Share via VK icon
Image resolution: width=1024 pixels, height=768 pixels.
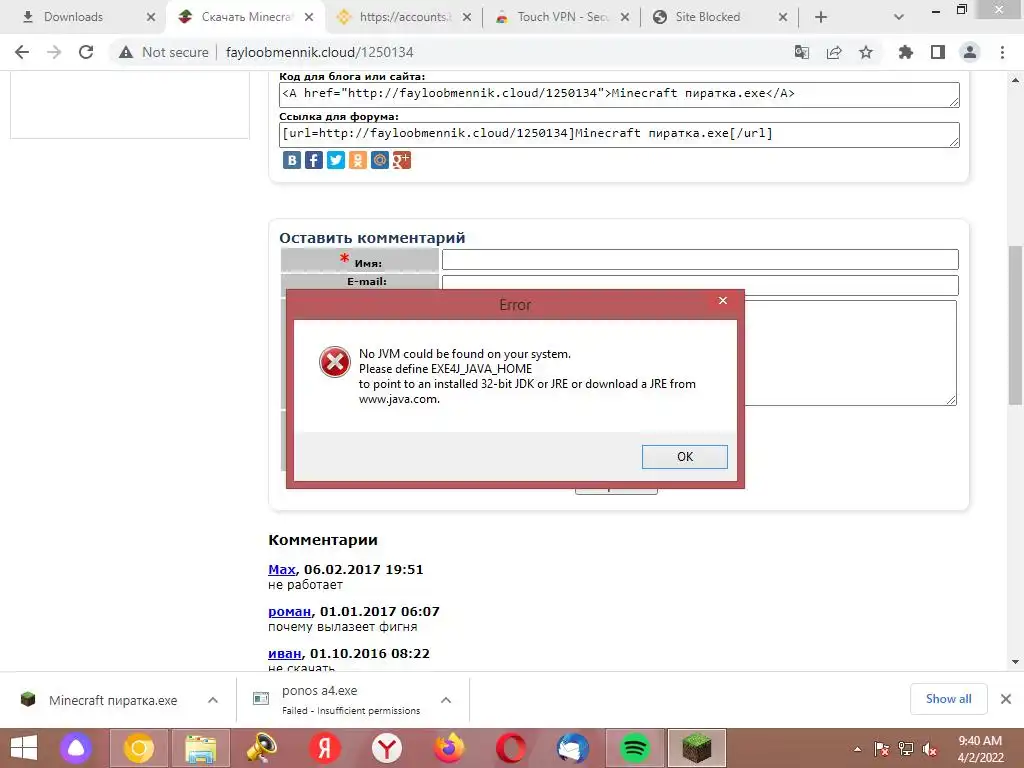292,160
